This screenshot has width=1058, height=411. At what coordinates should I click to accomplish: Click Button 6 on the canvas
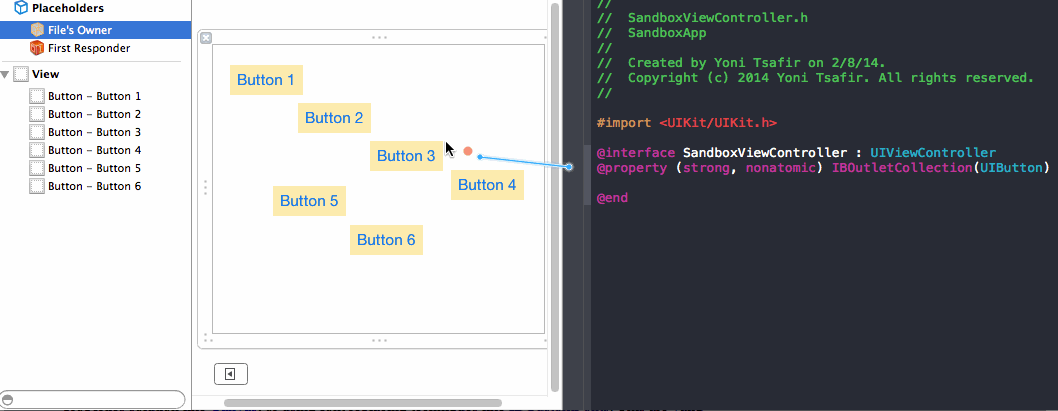coord(386,240)
